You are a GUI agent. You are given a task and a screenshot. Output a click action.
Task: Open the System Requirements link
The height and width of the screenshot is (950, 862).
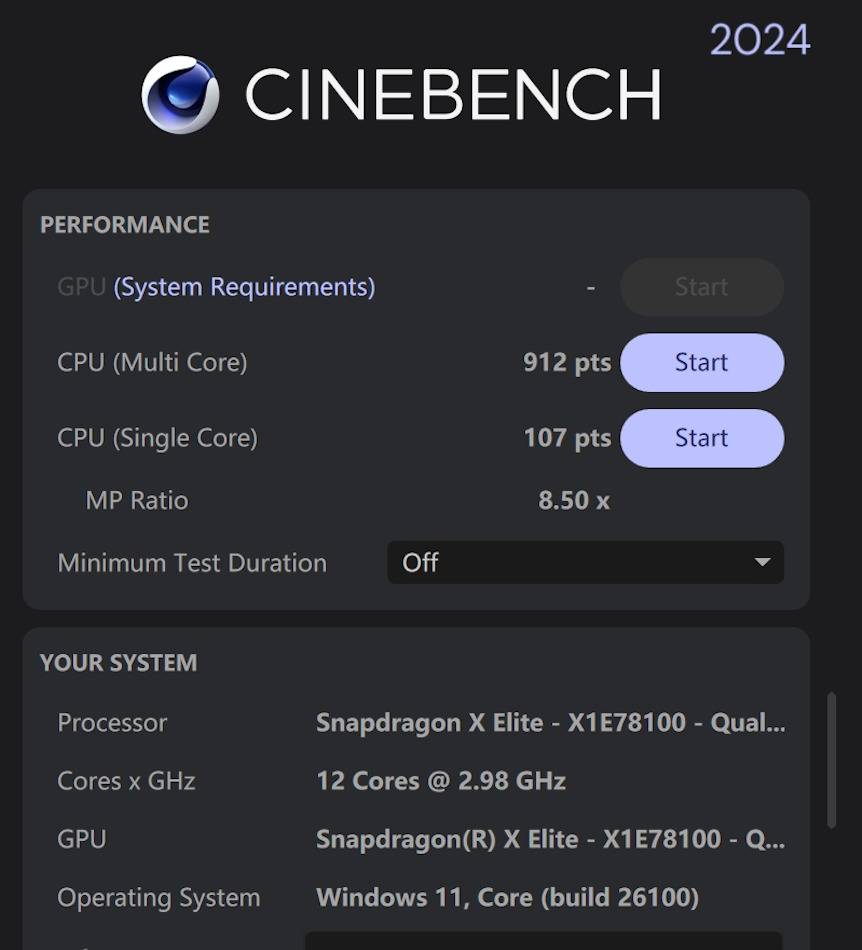click(x=244, y=287)
